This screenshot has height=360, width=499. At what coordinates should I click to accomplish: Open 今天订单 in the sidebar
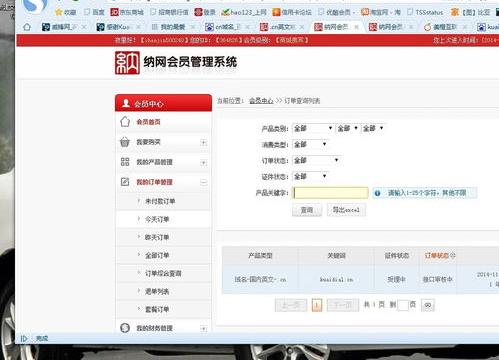157,219
